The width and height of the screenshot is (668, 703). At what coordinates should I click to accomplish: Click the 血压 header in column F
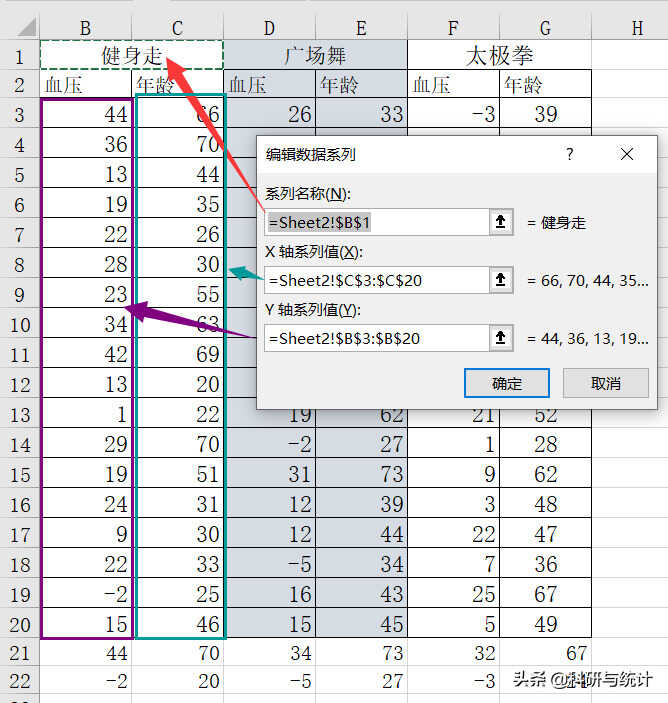pyautogui.click(x=453, y=84)
